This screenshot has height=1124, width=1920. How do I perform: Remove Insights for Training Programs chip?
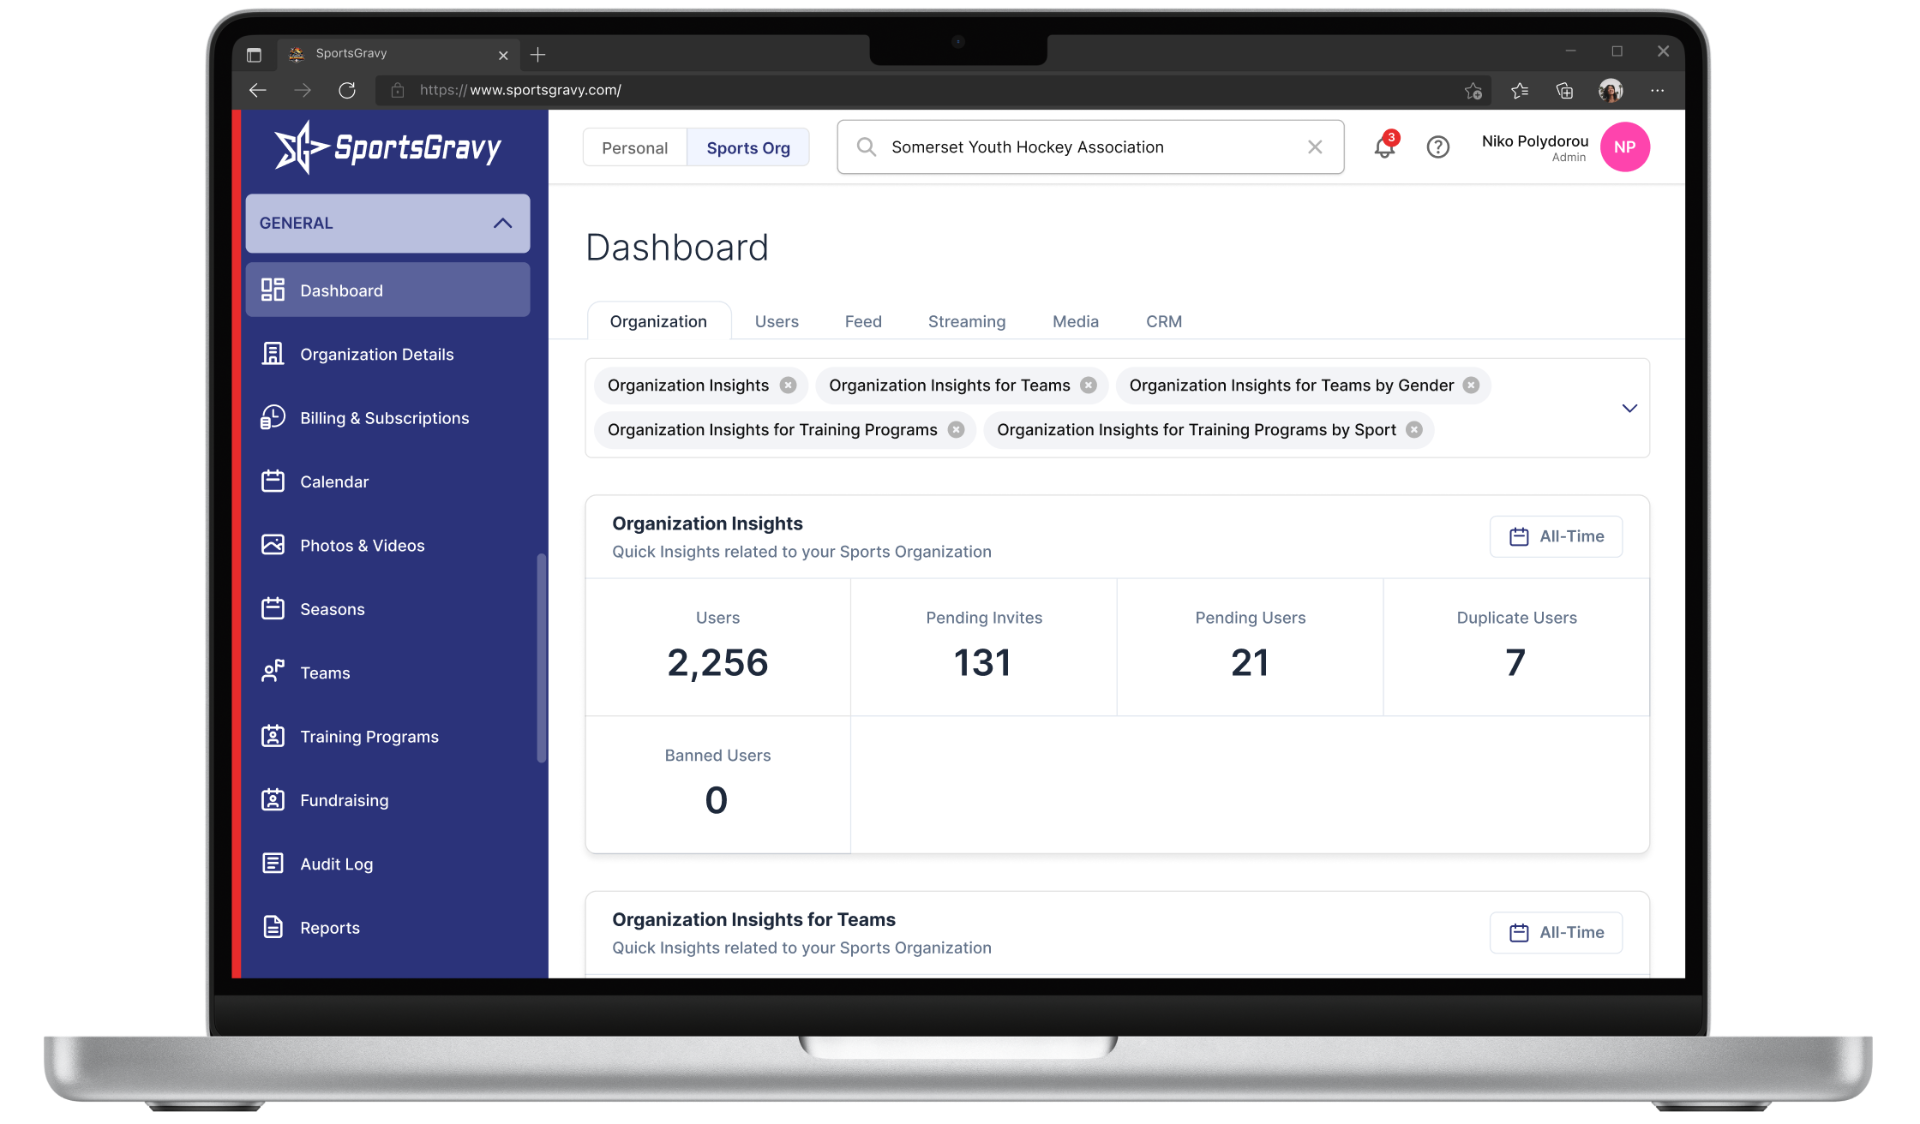(x=956, y=430)
